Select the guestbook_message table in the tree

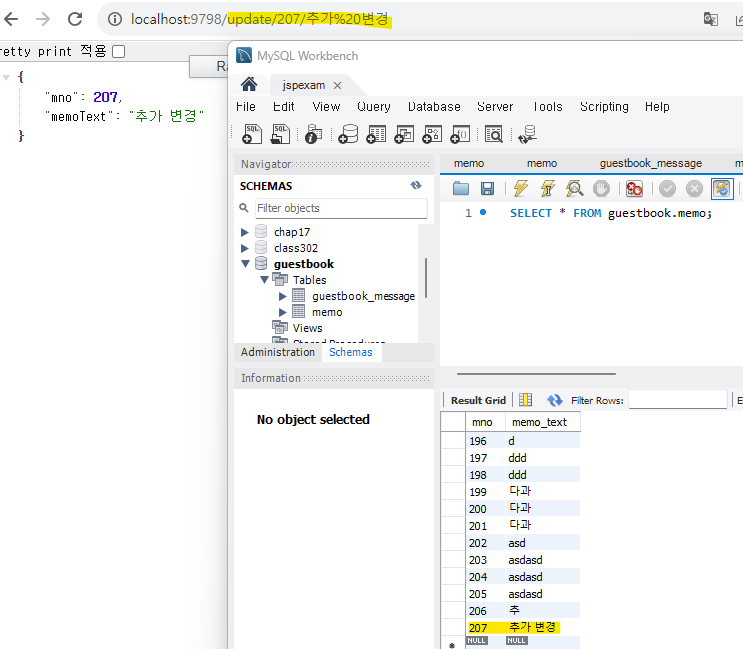pos(363,297)
